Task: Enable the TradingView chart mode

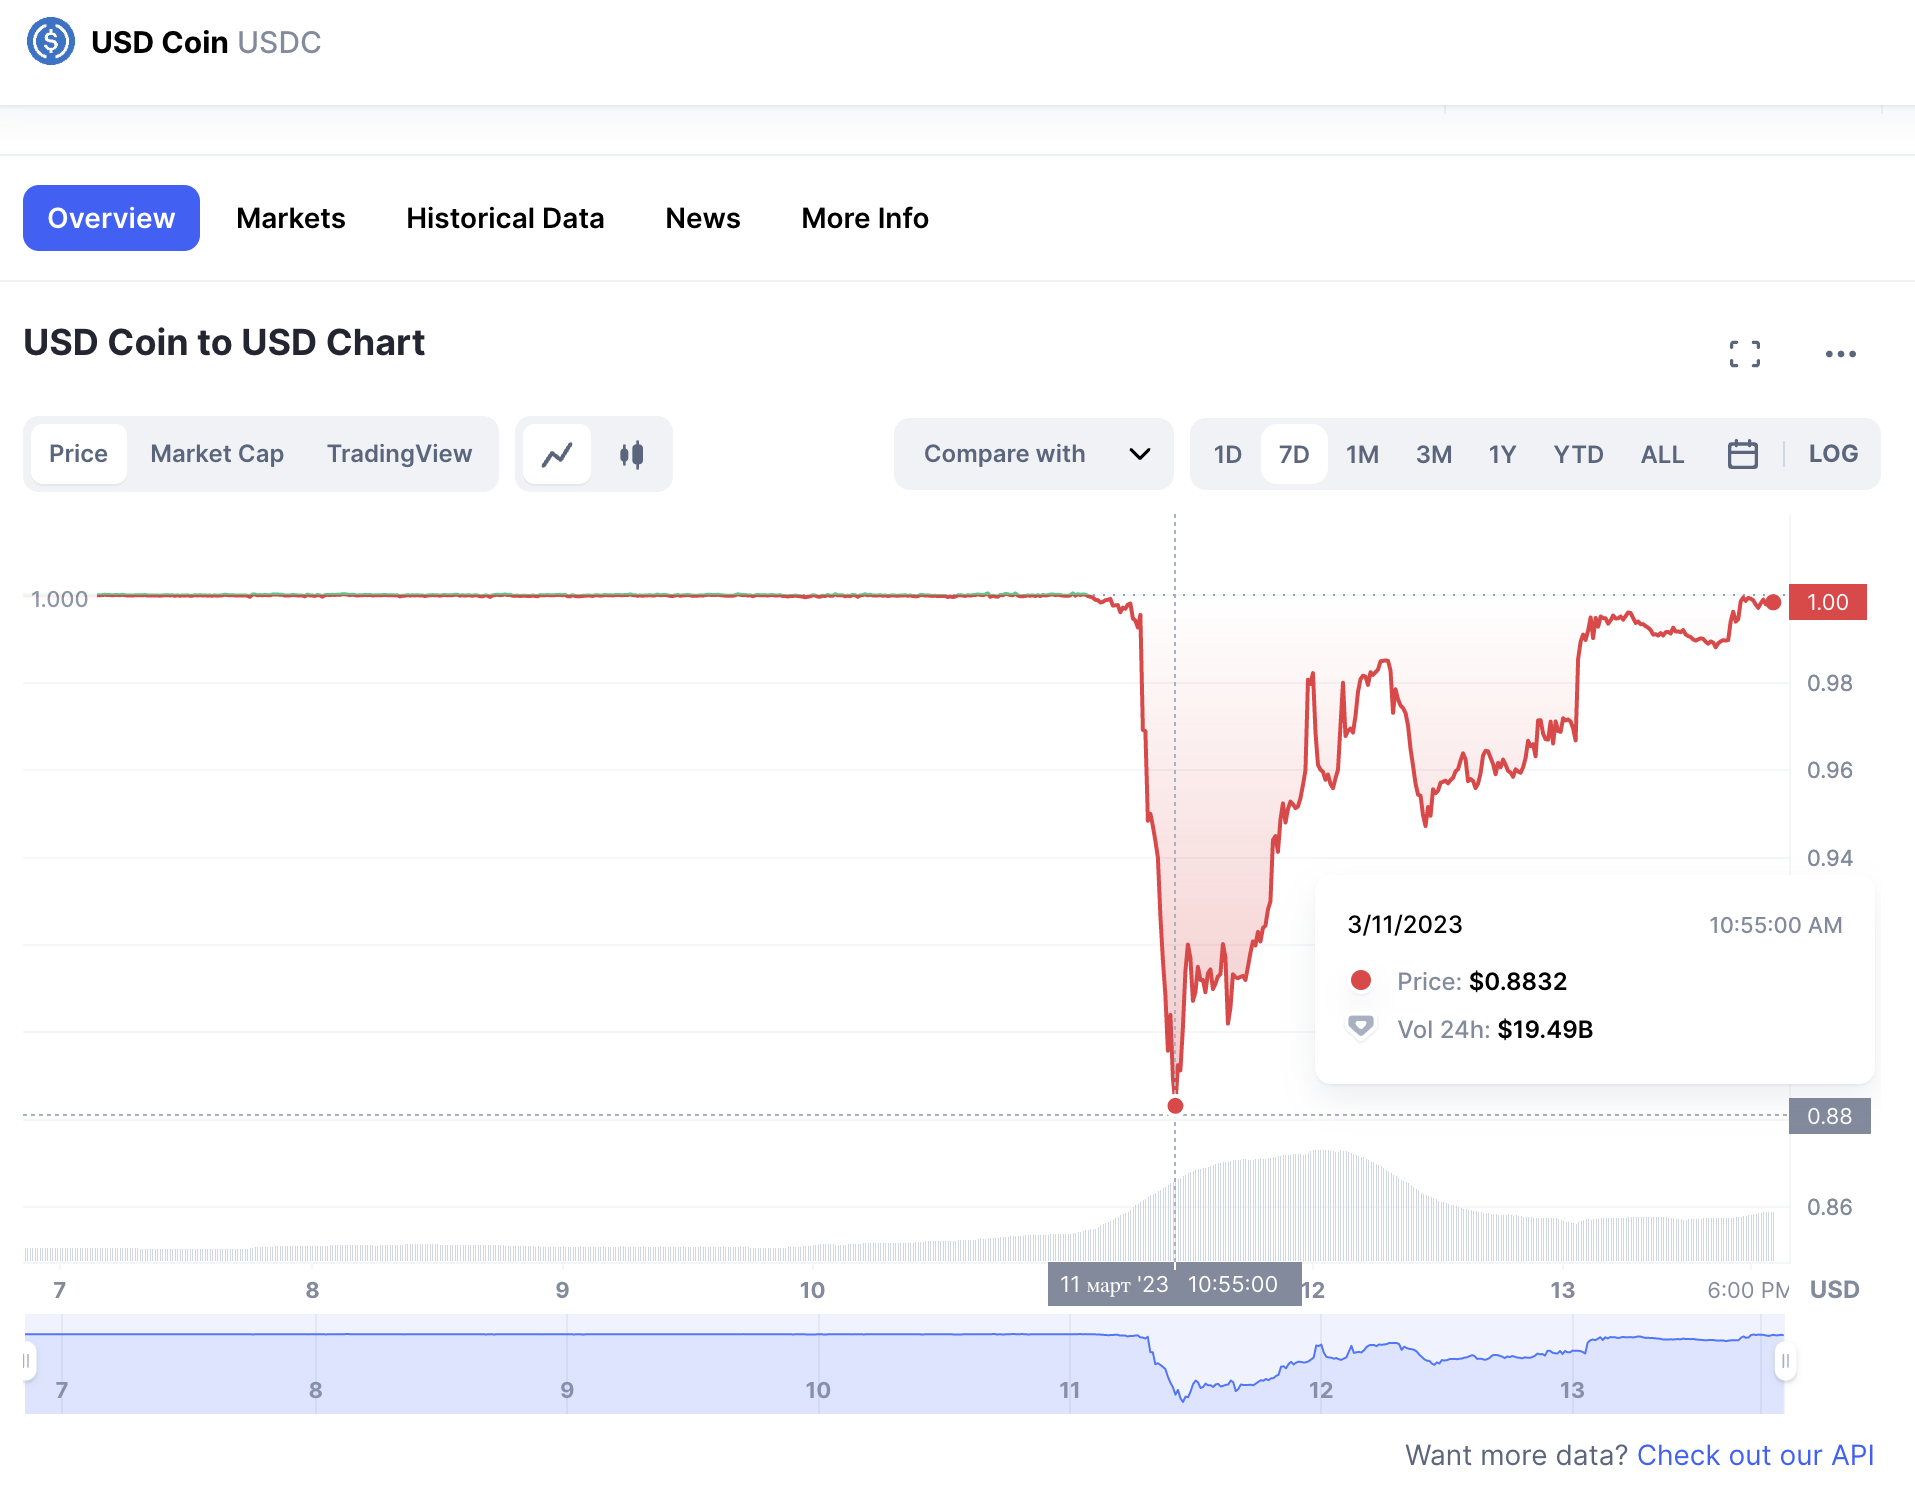Action: pos(399,453)
